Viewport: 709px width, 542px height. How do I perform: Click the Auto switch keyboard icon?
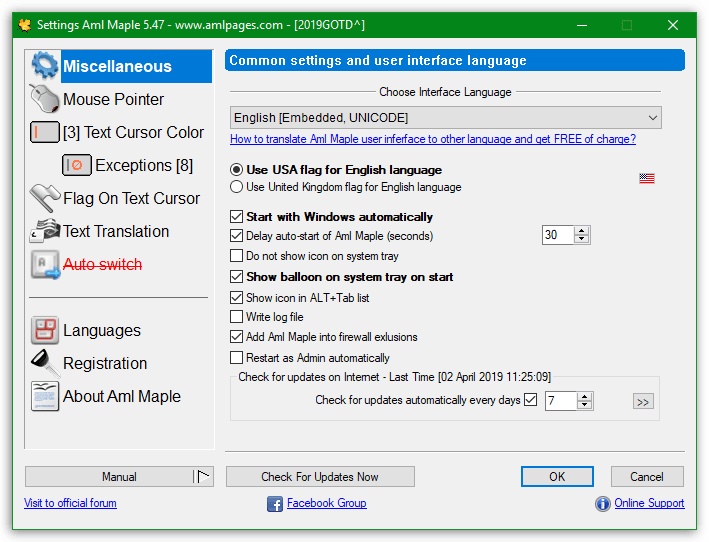[x=45, y=264]
